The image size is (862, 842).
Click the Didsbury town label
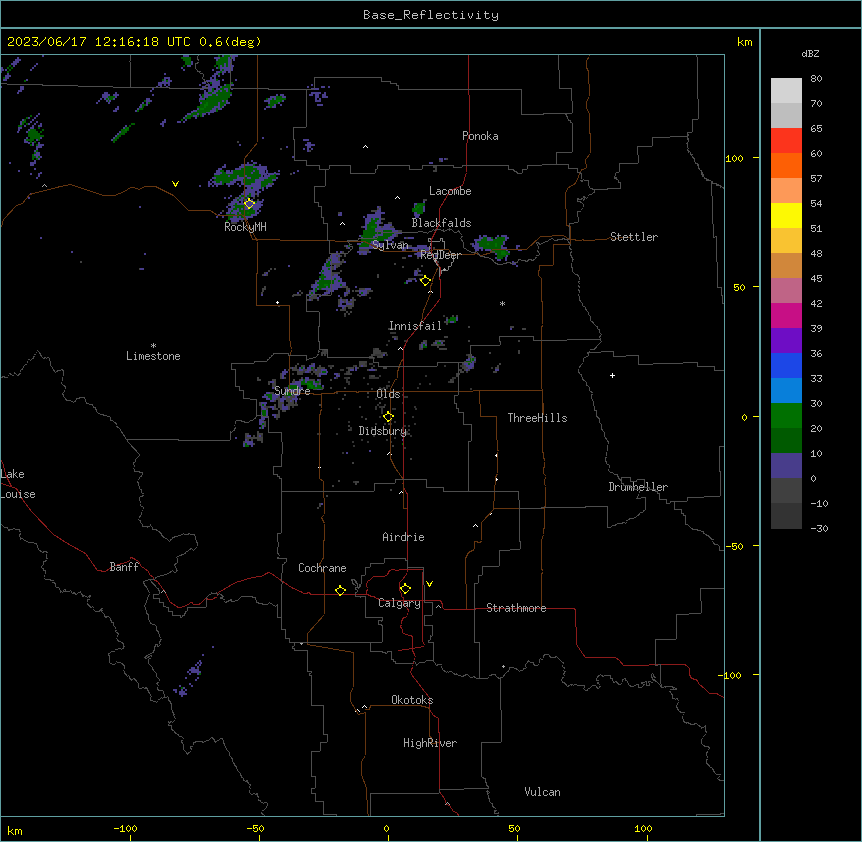pyautogui.click(x=383, y=431)
